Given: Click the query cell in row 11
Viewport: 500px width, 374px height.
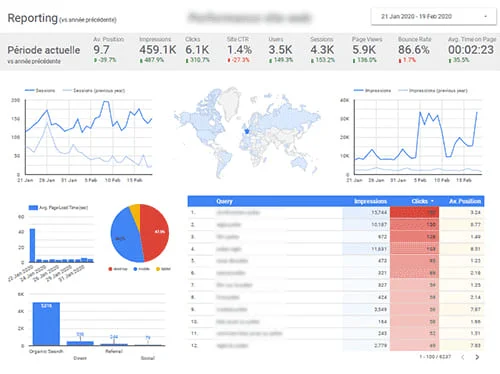Looking at the screenshot, I should pyautogui.click(x=249, y=333).
